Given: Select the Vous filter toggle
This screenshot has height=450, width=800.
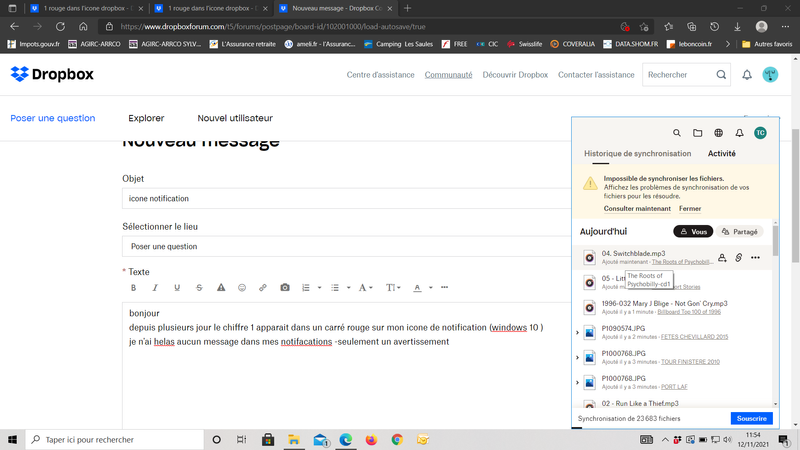Looking at the screenshot, I should (x=693, y=231).
